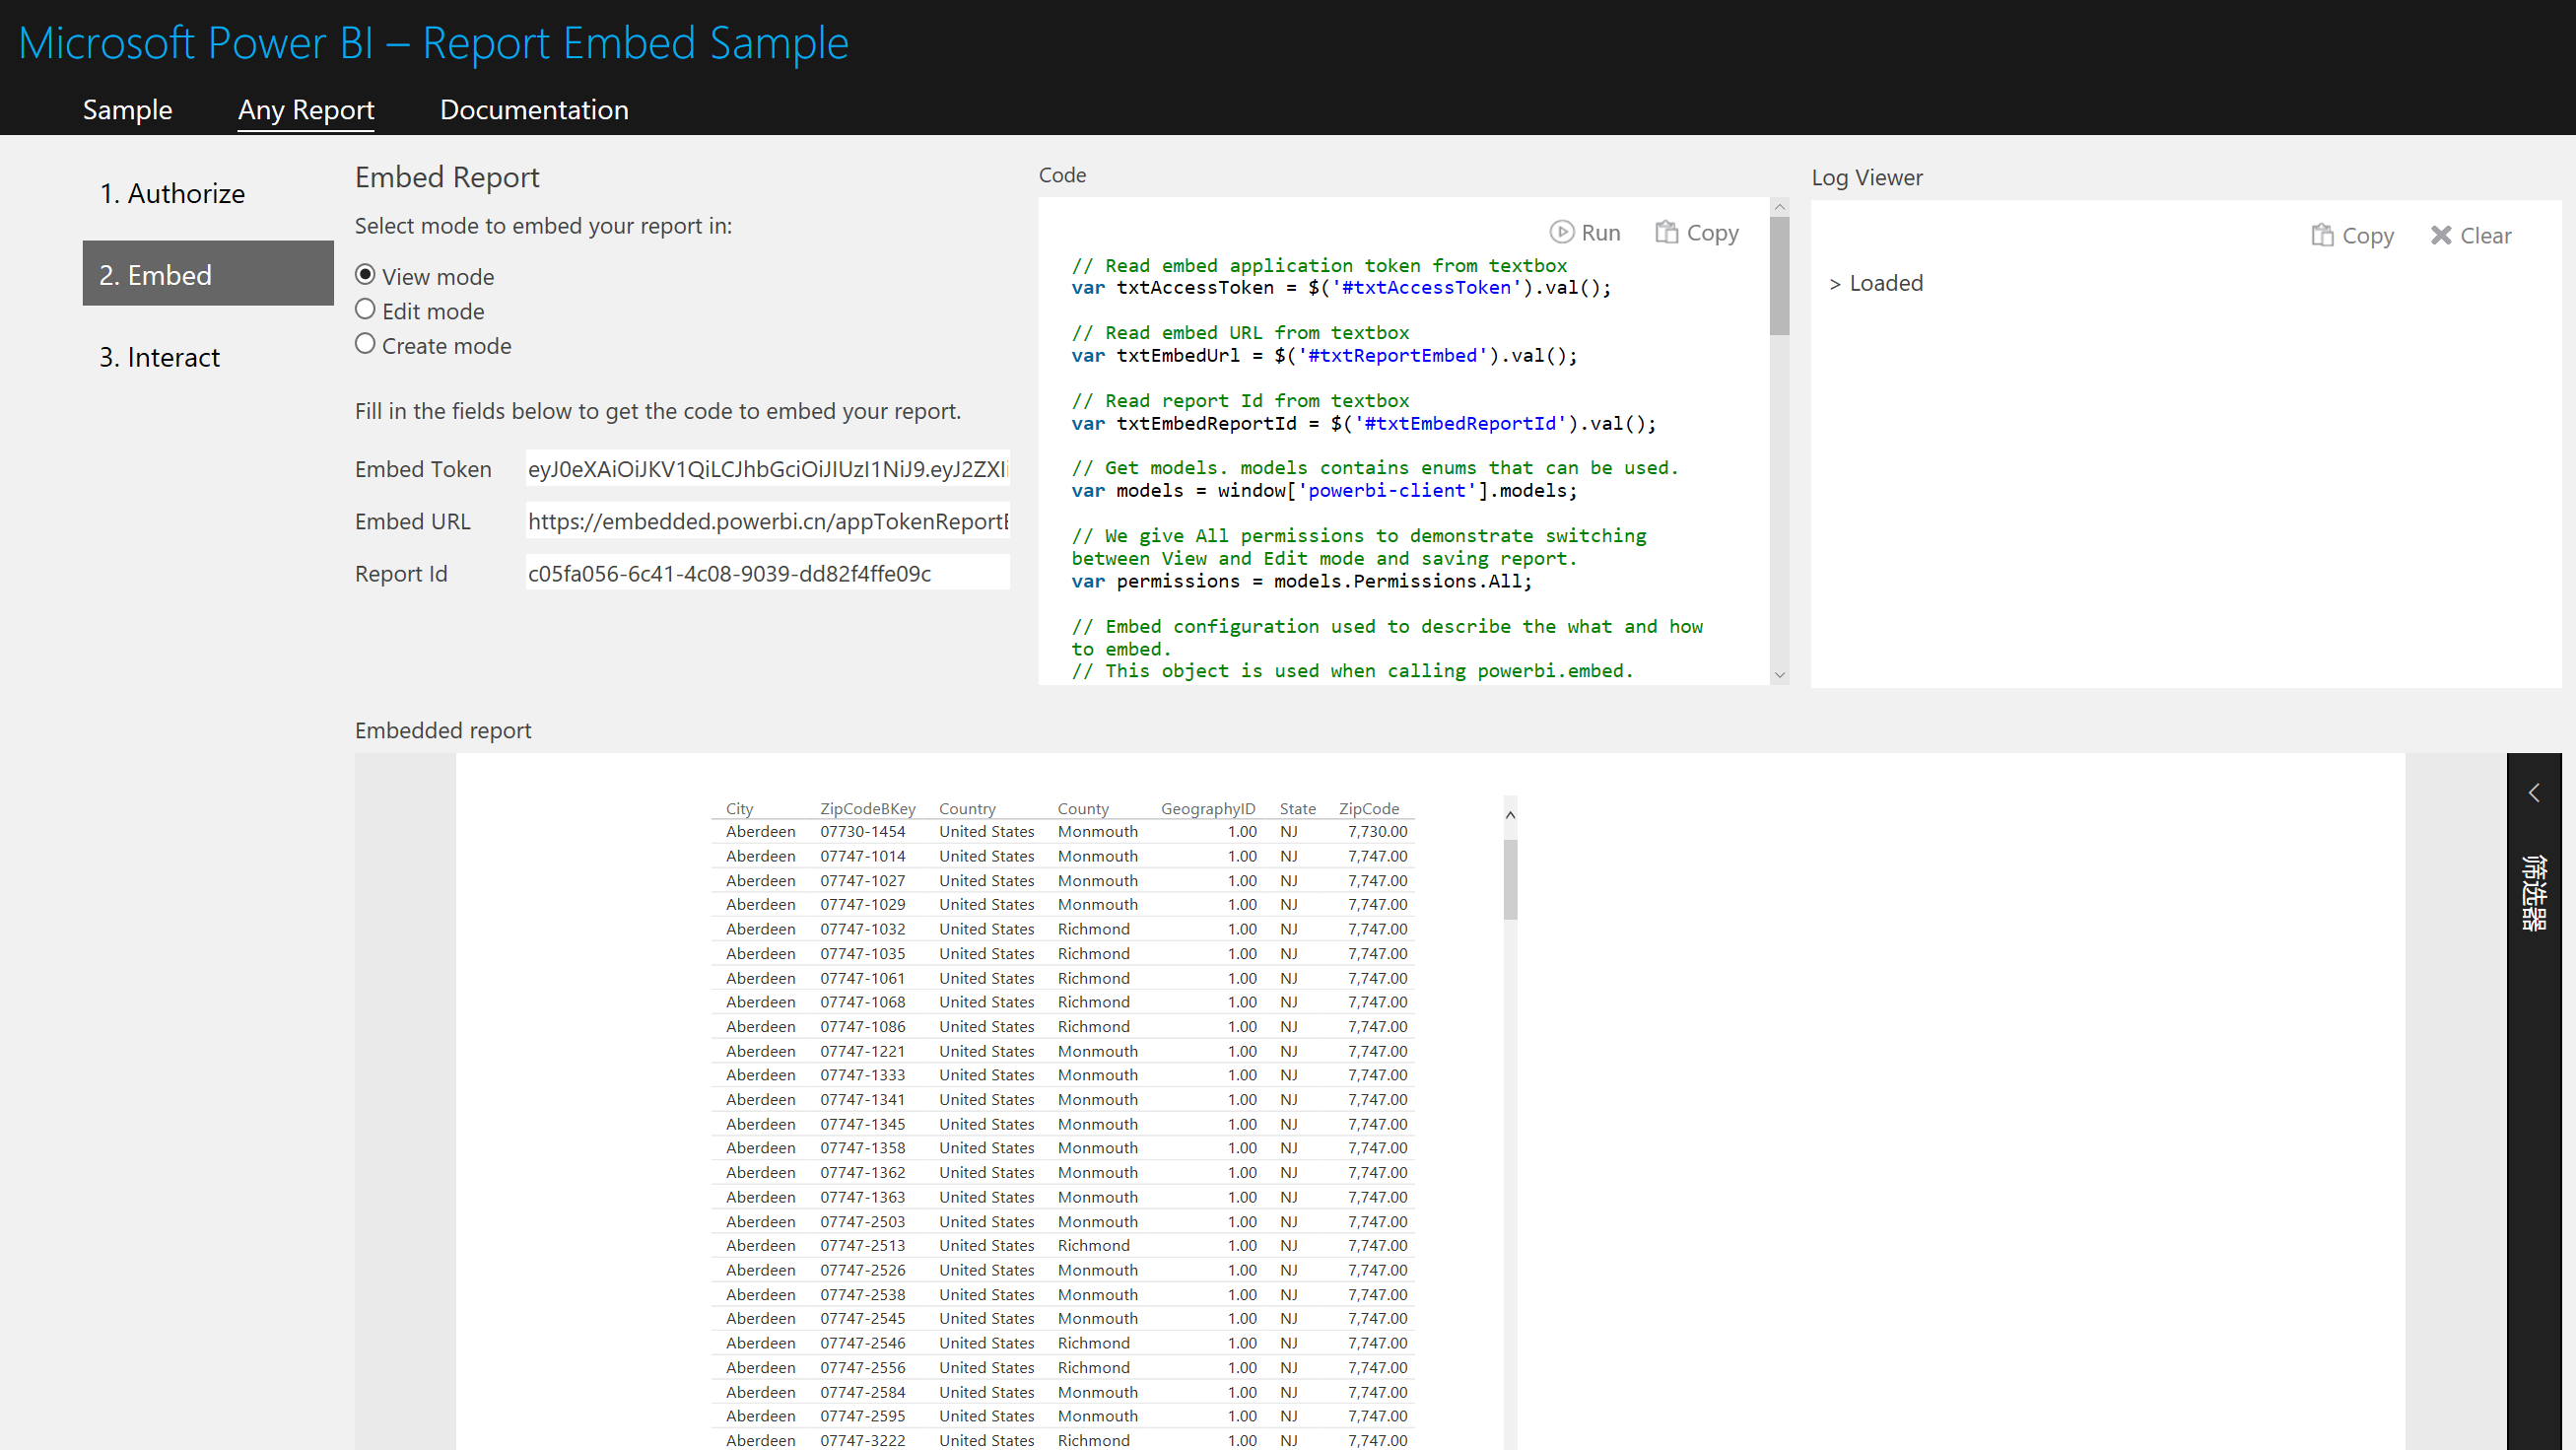The width and height of the screenshot is (2576, 1450).
Task: Click the Copy clipboard icon in Code panel
Action: pyautogui.click(x=1666, y=232)
